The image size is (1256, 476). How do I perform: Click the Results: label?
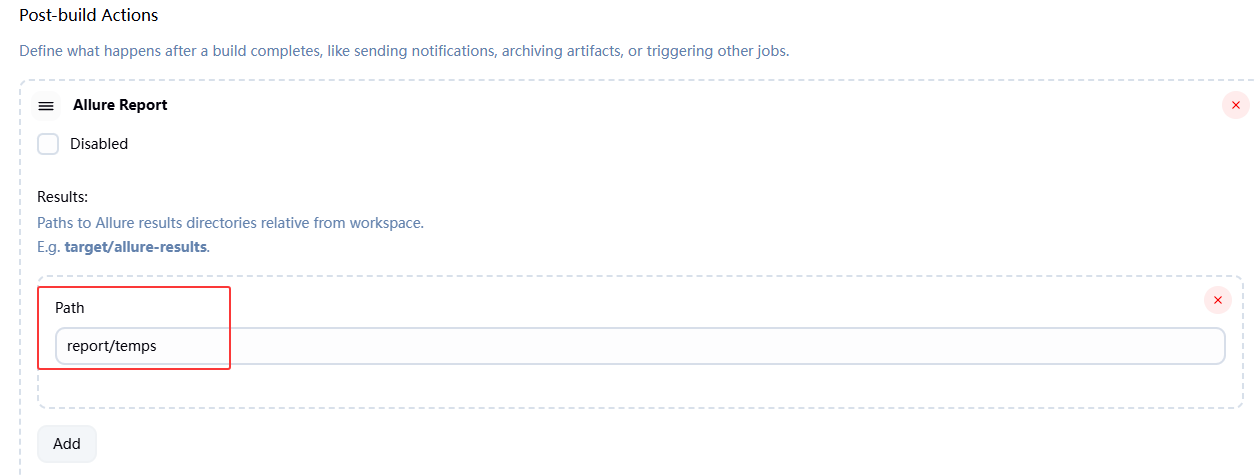pyautogui.click(x=63, y=197)
